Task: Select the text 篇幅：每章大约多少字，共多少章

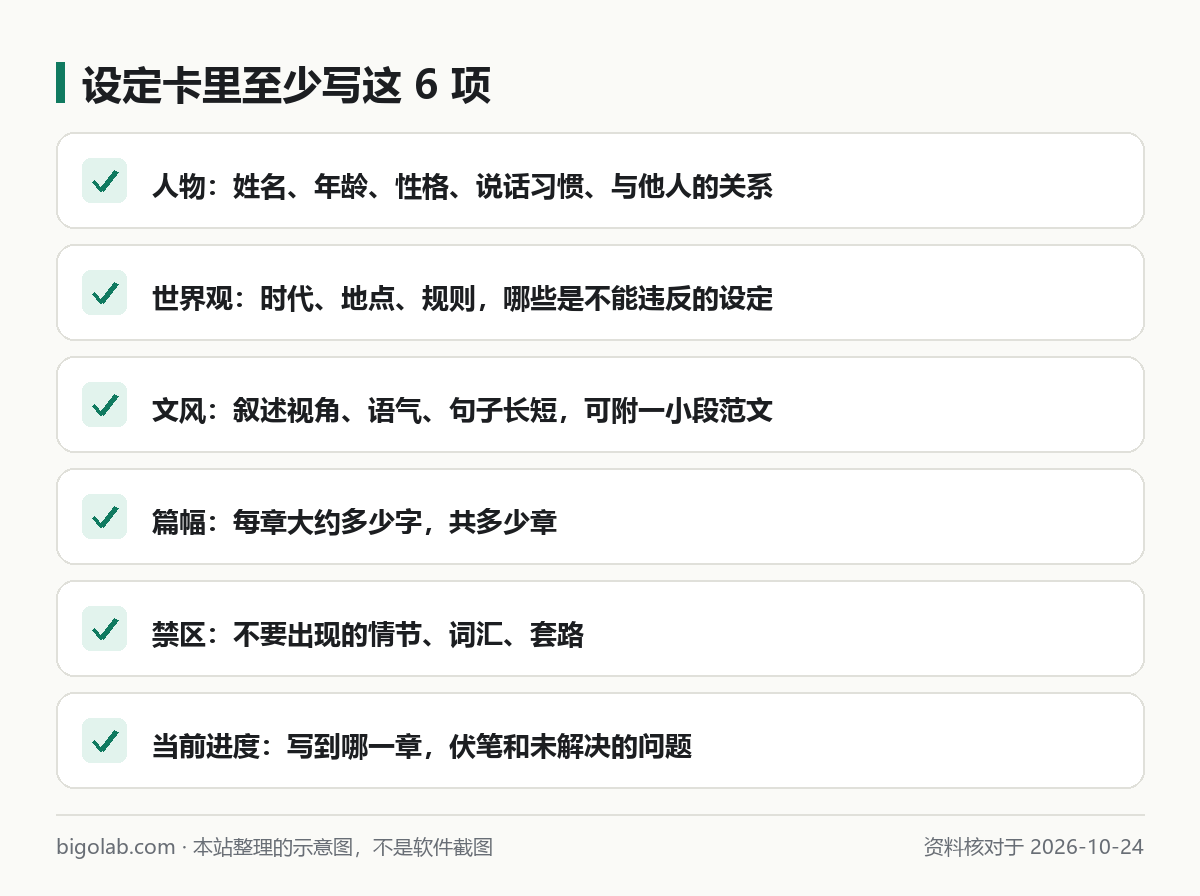Action: coord(354,523)
